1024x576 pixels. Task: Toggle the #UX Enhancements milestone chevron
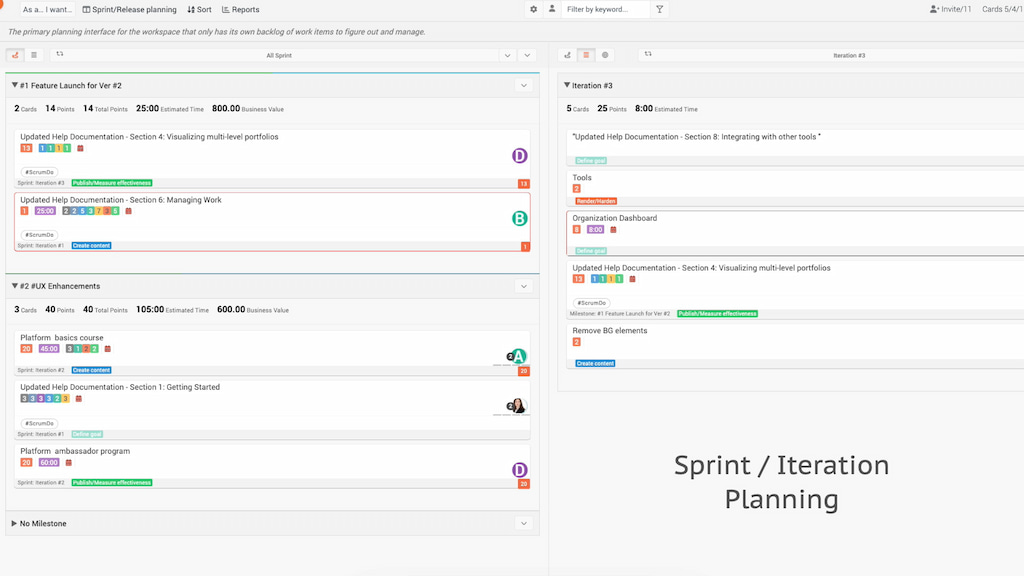click(x=524, y=286)
